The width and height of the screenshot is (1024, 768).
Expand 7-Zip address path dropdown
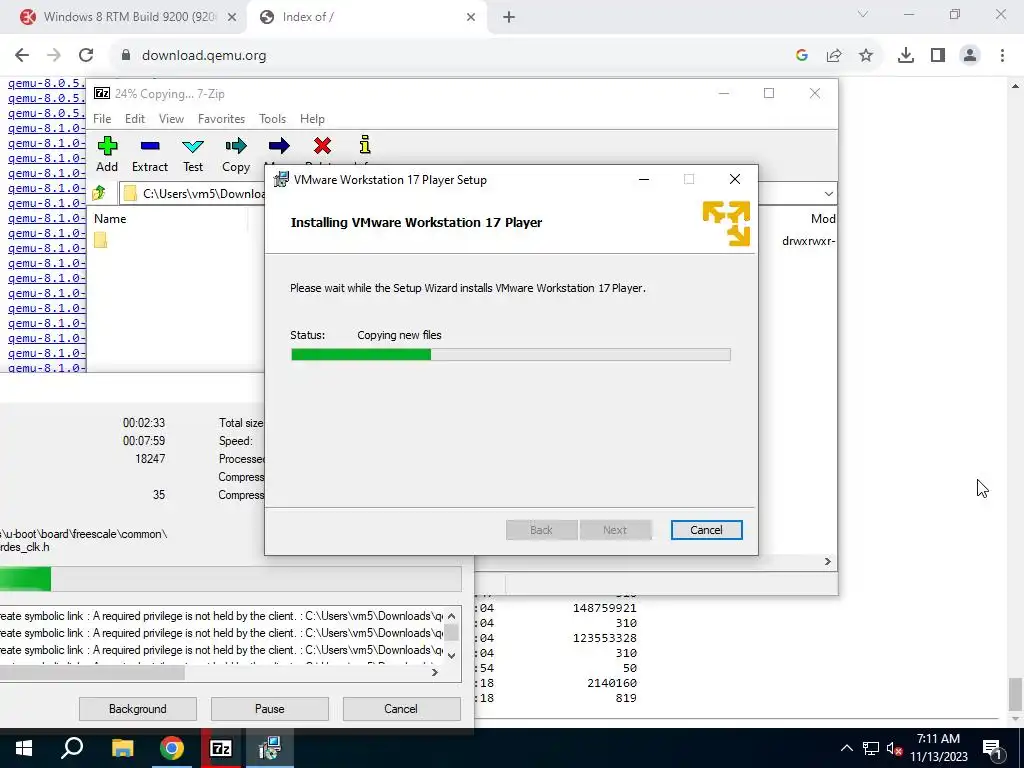tap(829, 193)
